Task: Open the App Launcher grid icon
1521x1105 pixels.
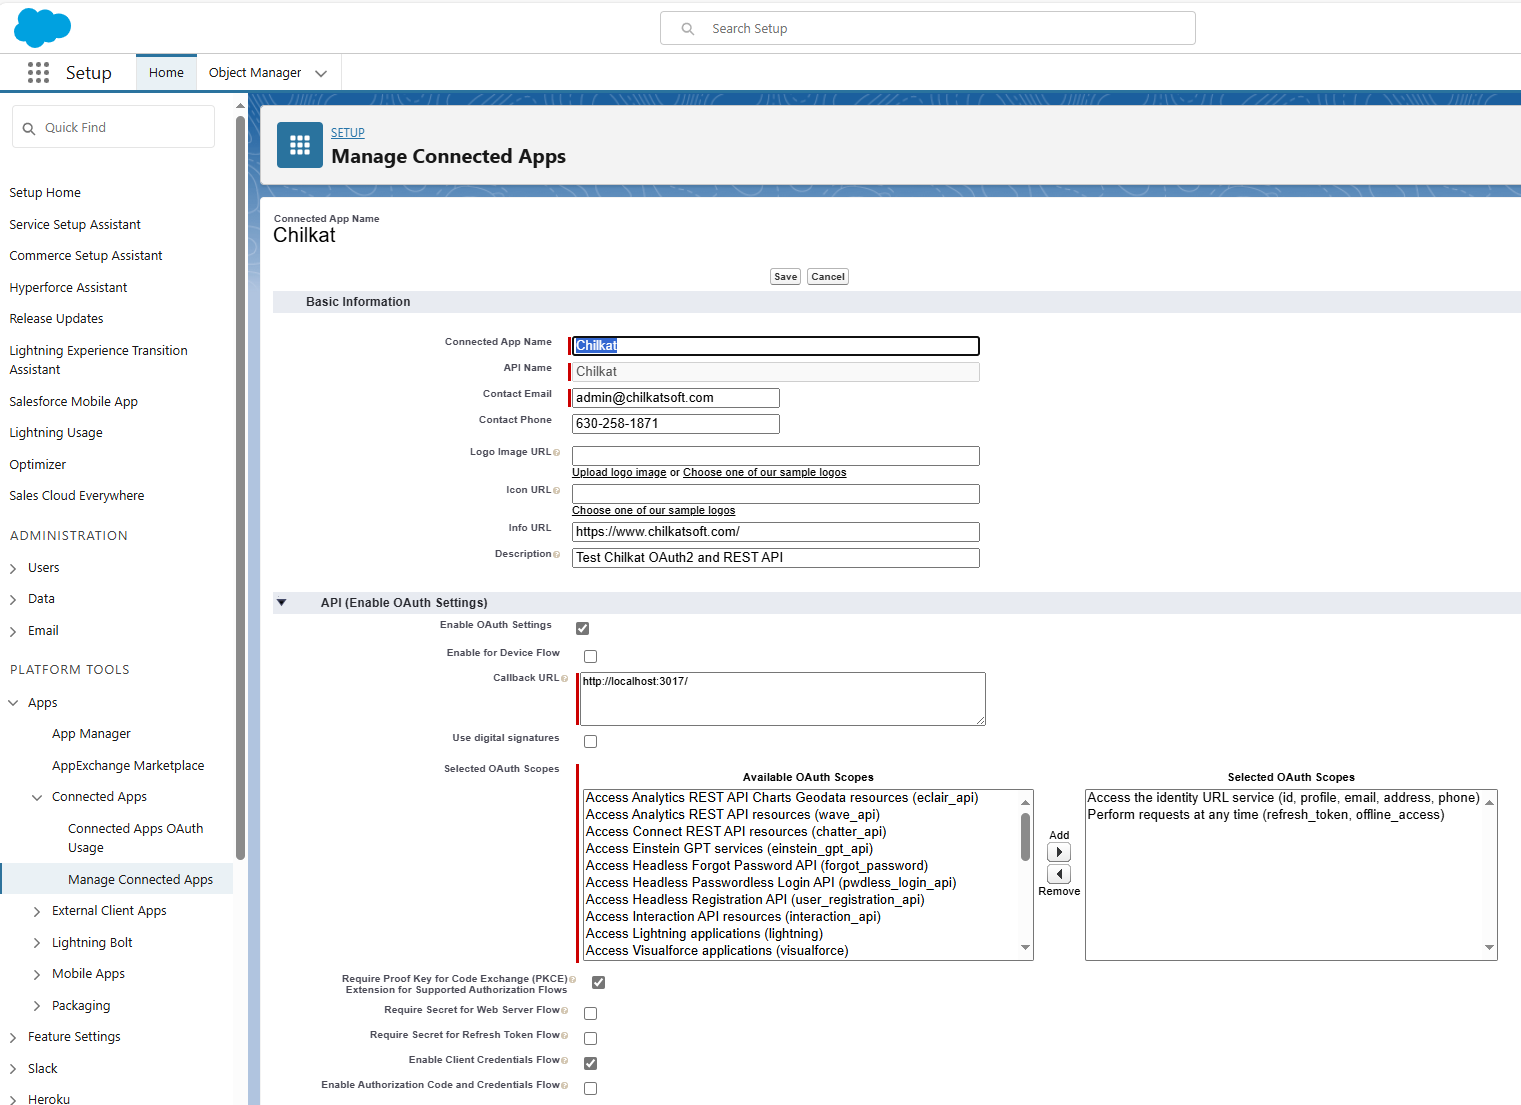Action: pyautogui.click(x=38, y=72)
